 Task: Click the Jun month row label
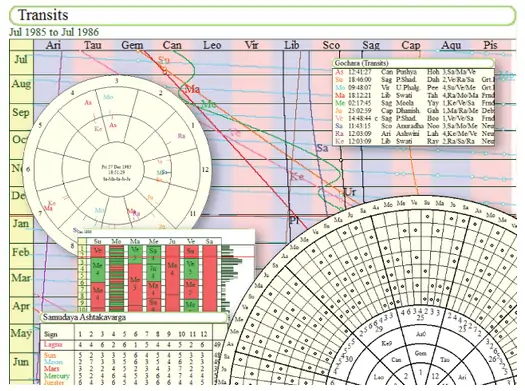tap(21, 362)
